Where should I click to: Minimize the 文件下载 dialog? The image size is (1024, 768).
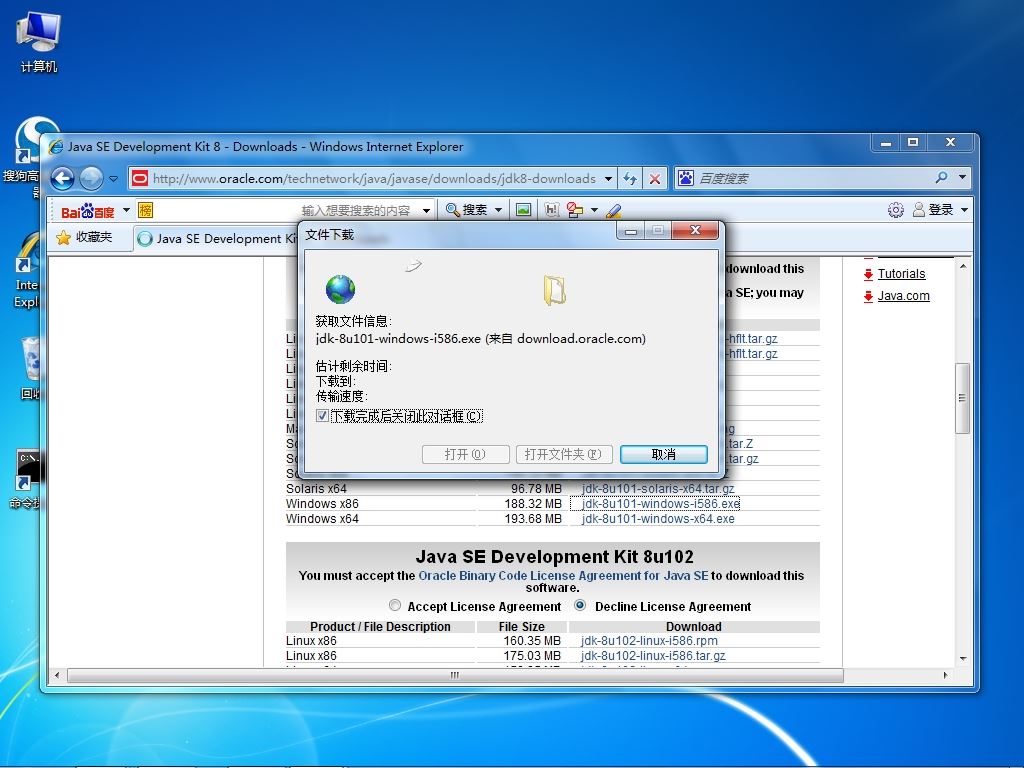(x=631, y=231)
